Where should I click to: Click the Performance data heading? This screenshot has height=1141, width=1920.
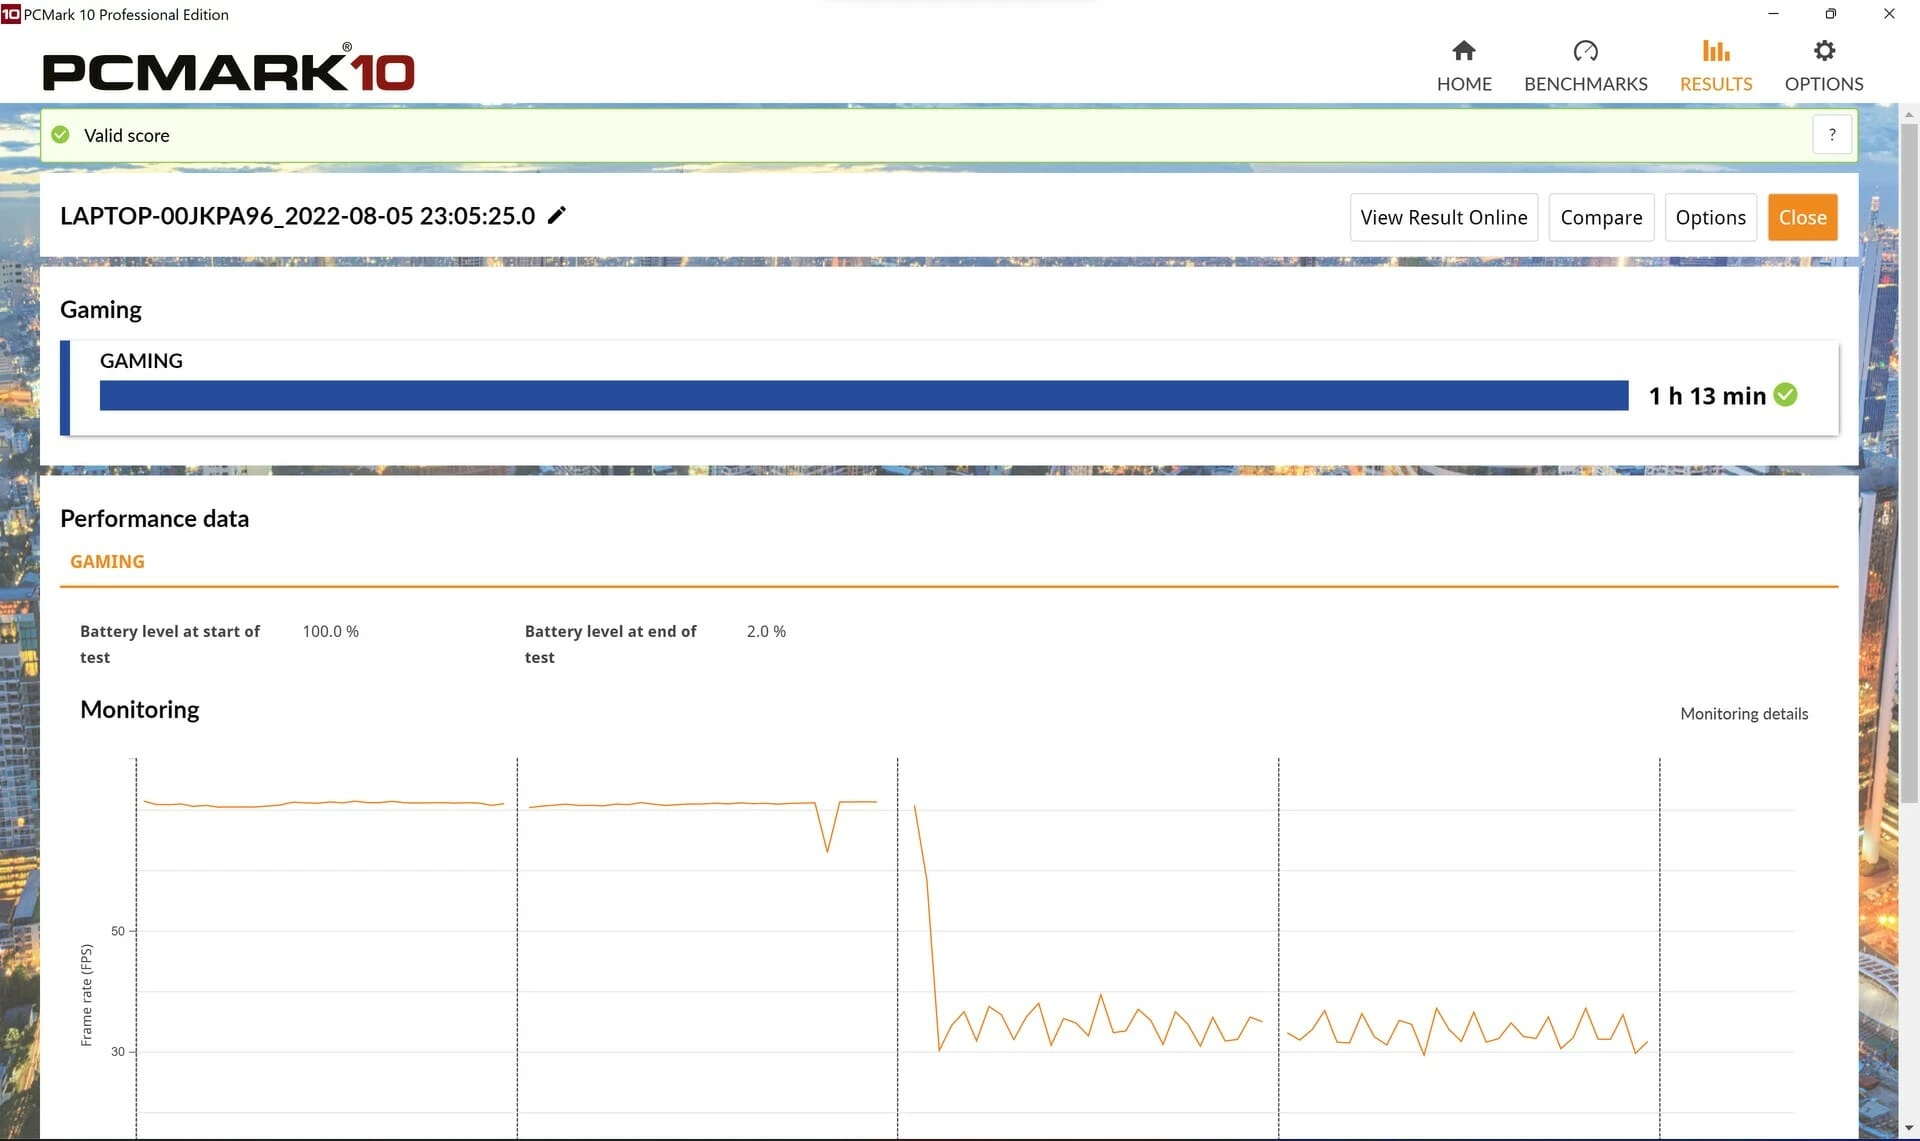click(154, 519)
